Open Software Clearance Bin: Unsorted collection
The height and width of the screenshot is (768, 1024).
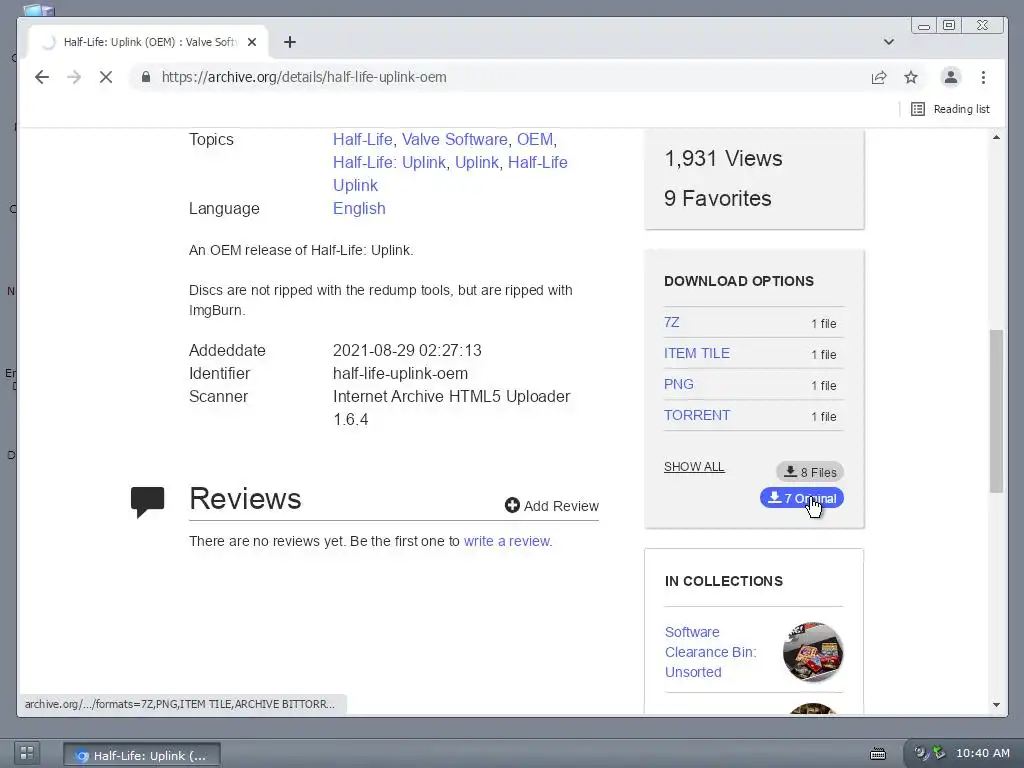point(711,652)
